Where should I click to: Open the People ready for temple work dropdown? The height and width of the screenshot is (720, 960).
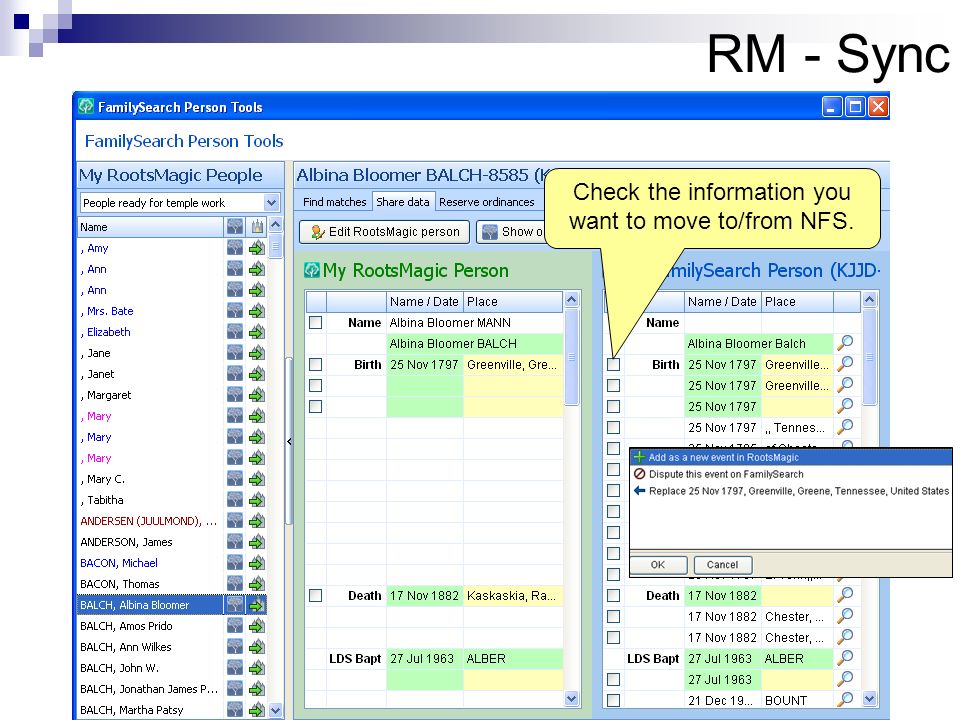pyautogui.click(x=271, y=203)
